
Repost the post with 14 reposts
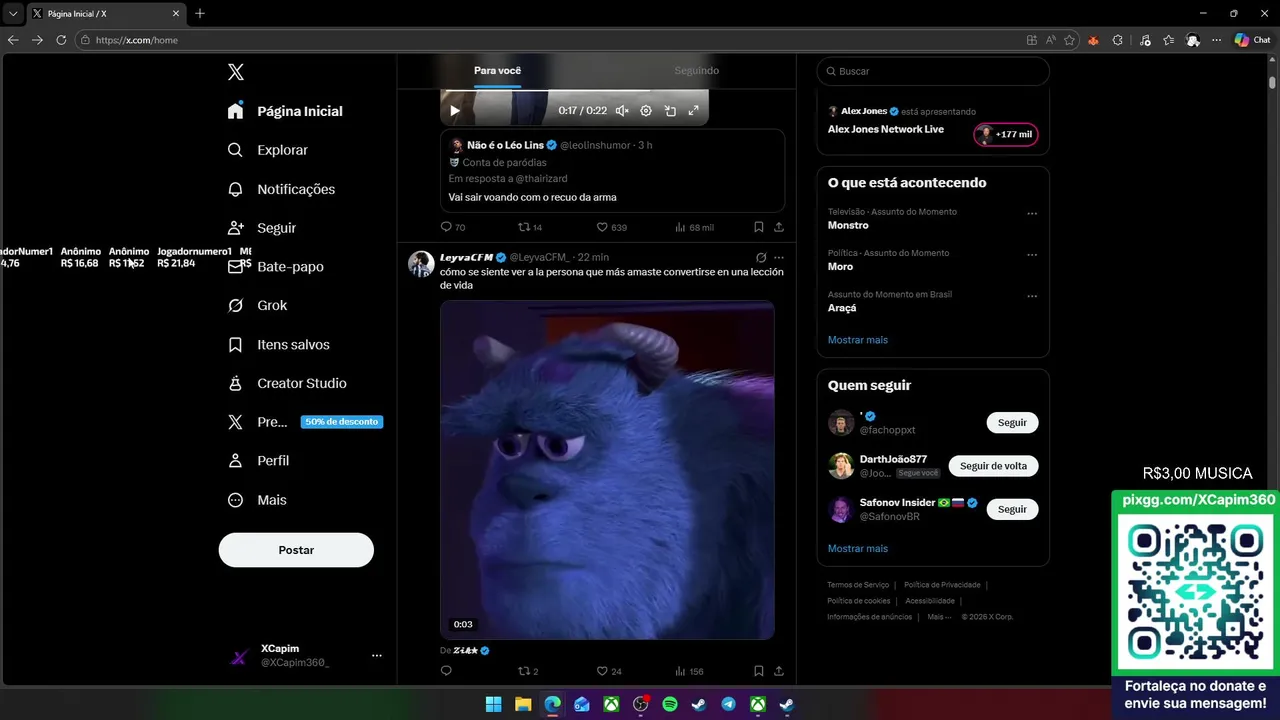click(x=530, y=228)
